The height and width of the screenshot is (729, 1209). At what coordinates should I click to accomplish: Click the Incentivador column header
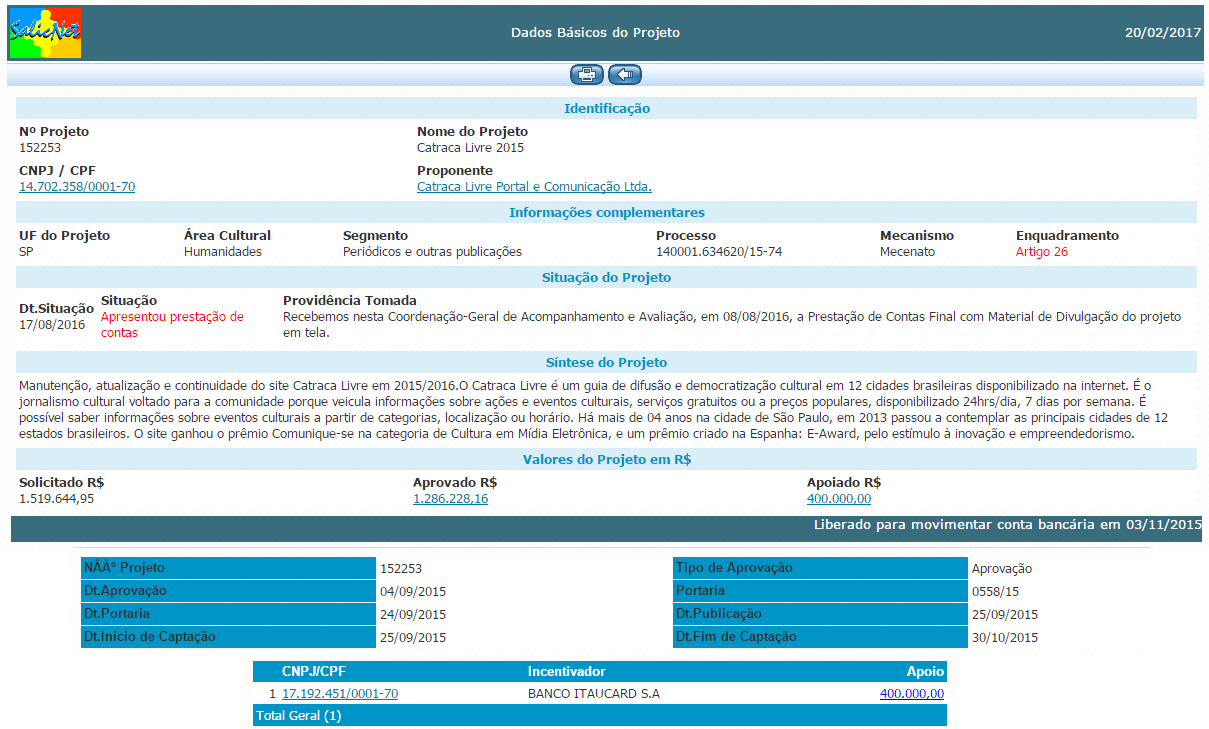click(567, 672)
